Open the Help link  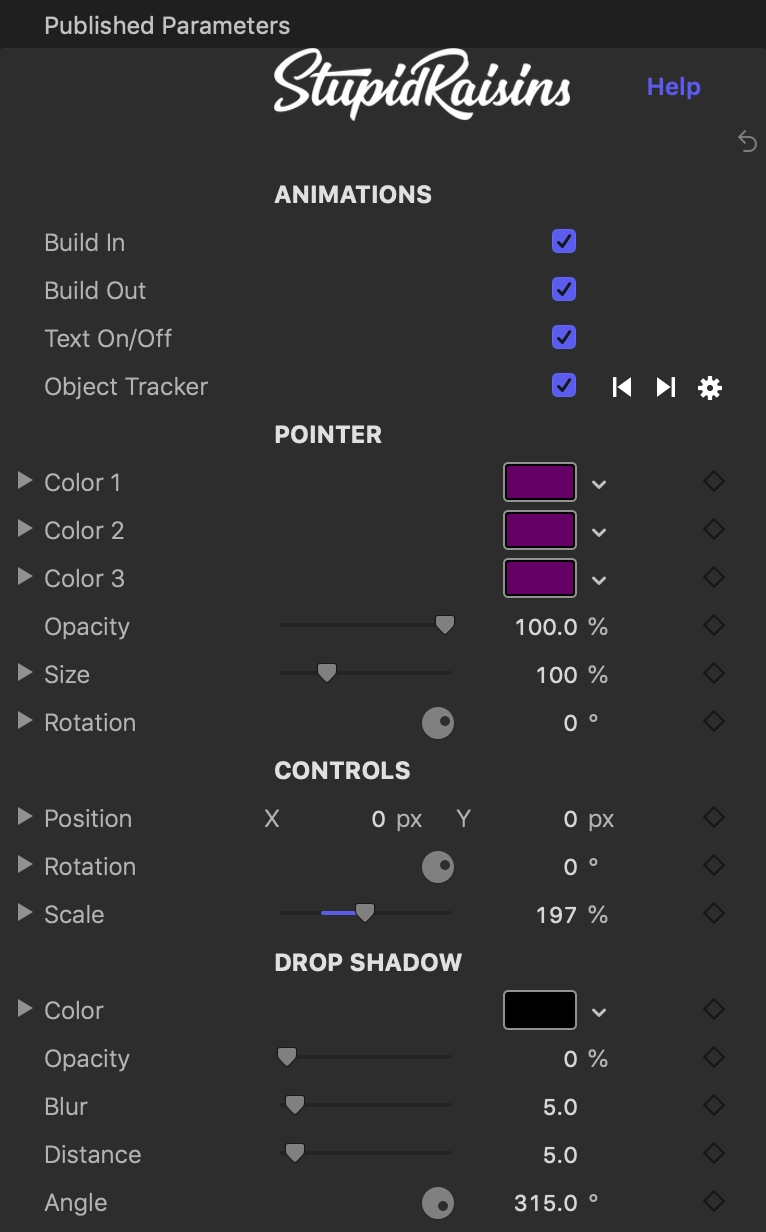tap(674, 87)
